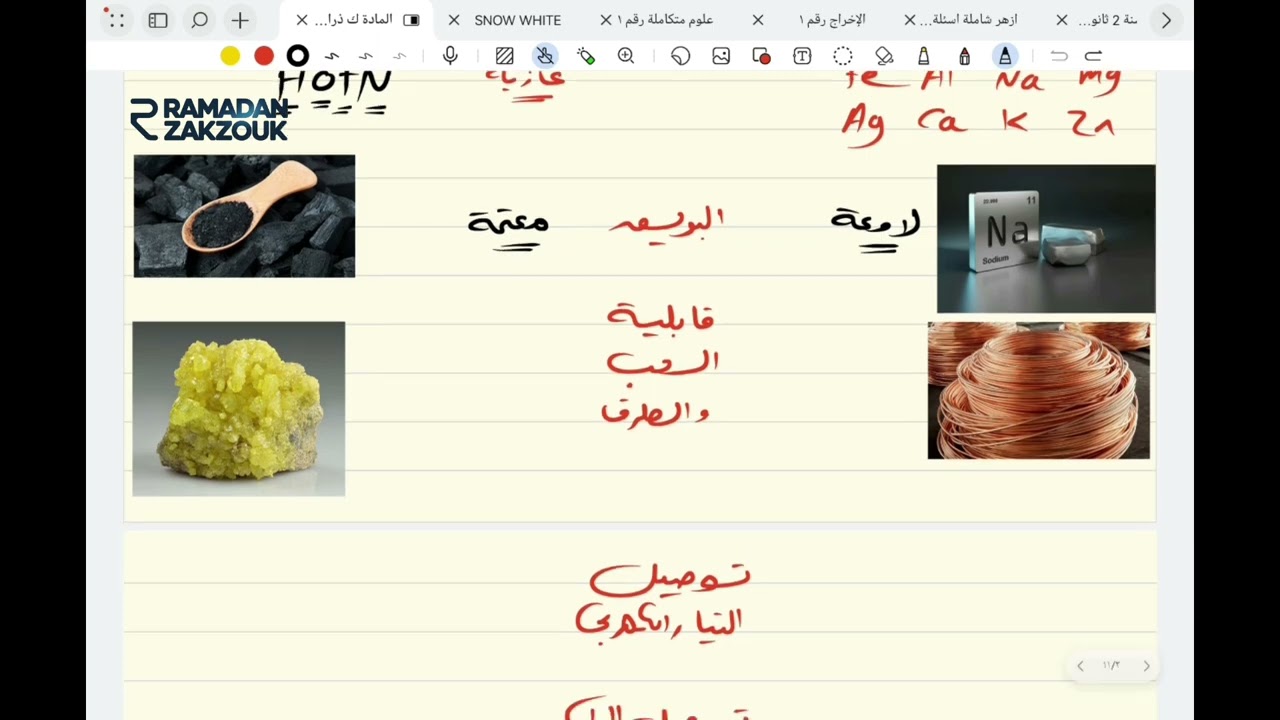
Task: Open the search magnifier in top bar
Action: coord(199,20)
